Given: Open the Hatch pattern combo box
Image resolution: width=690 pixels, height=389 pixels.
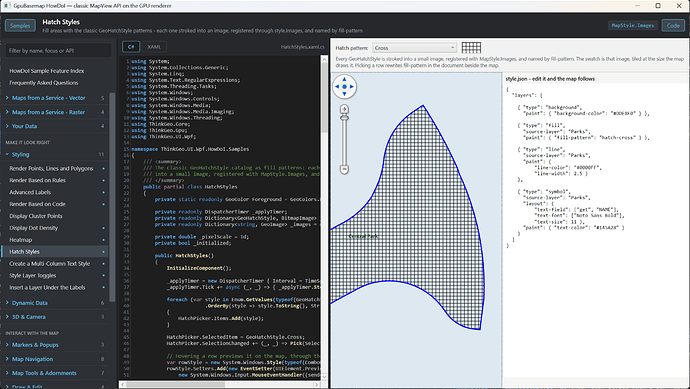Looking at the screenshot, I should (414, 48).
